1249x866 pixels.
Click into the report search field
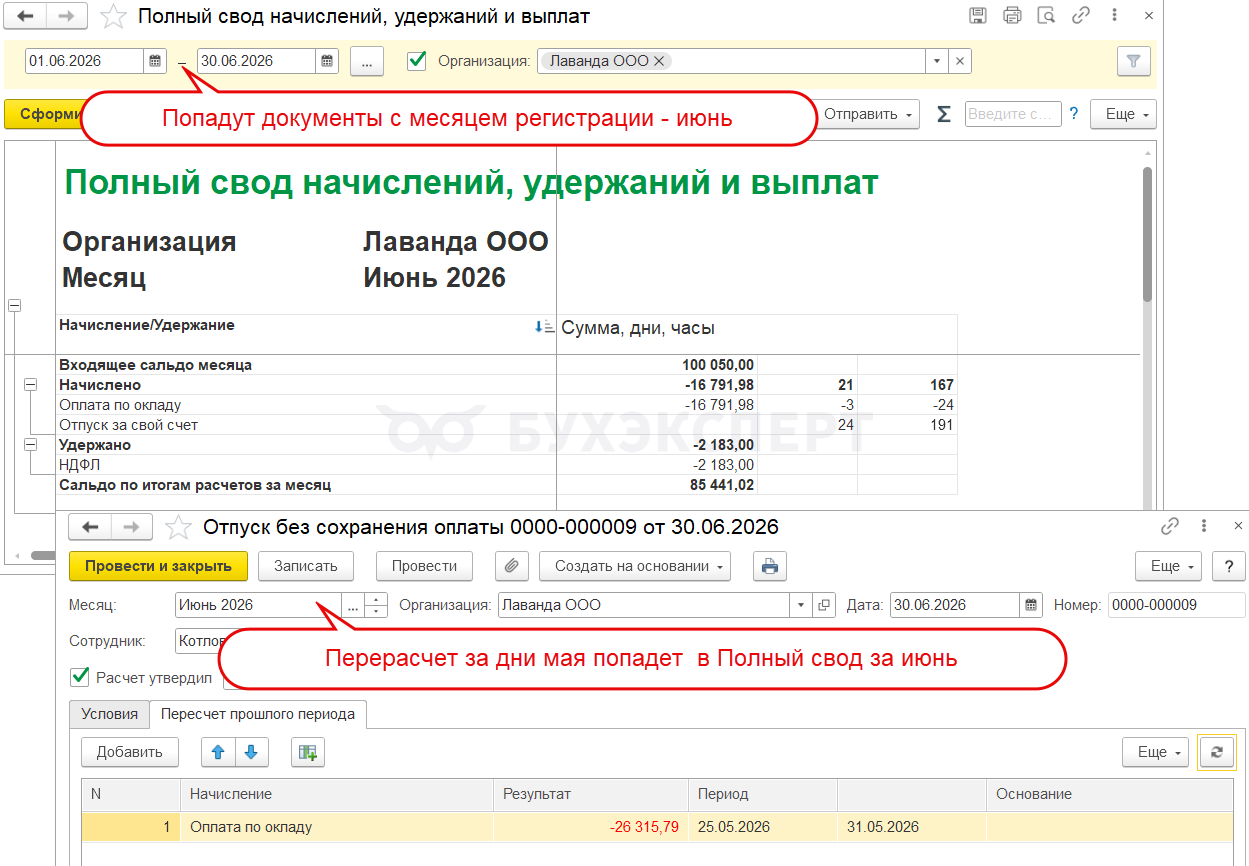(x=1012, y=114)
